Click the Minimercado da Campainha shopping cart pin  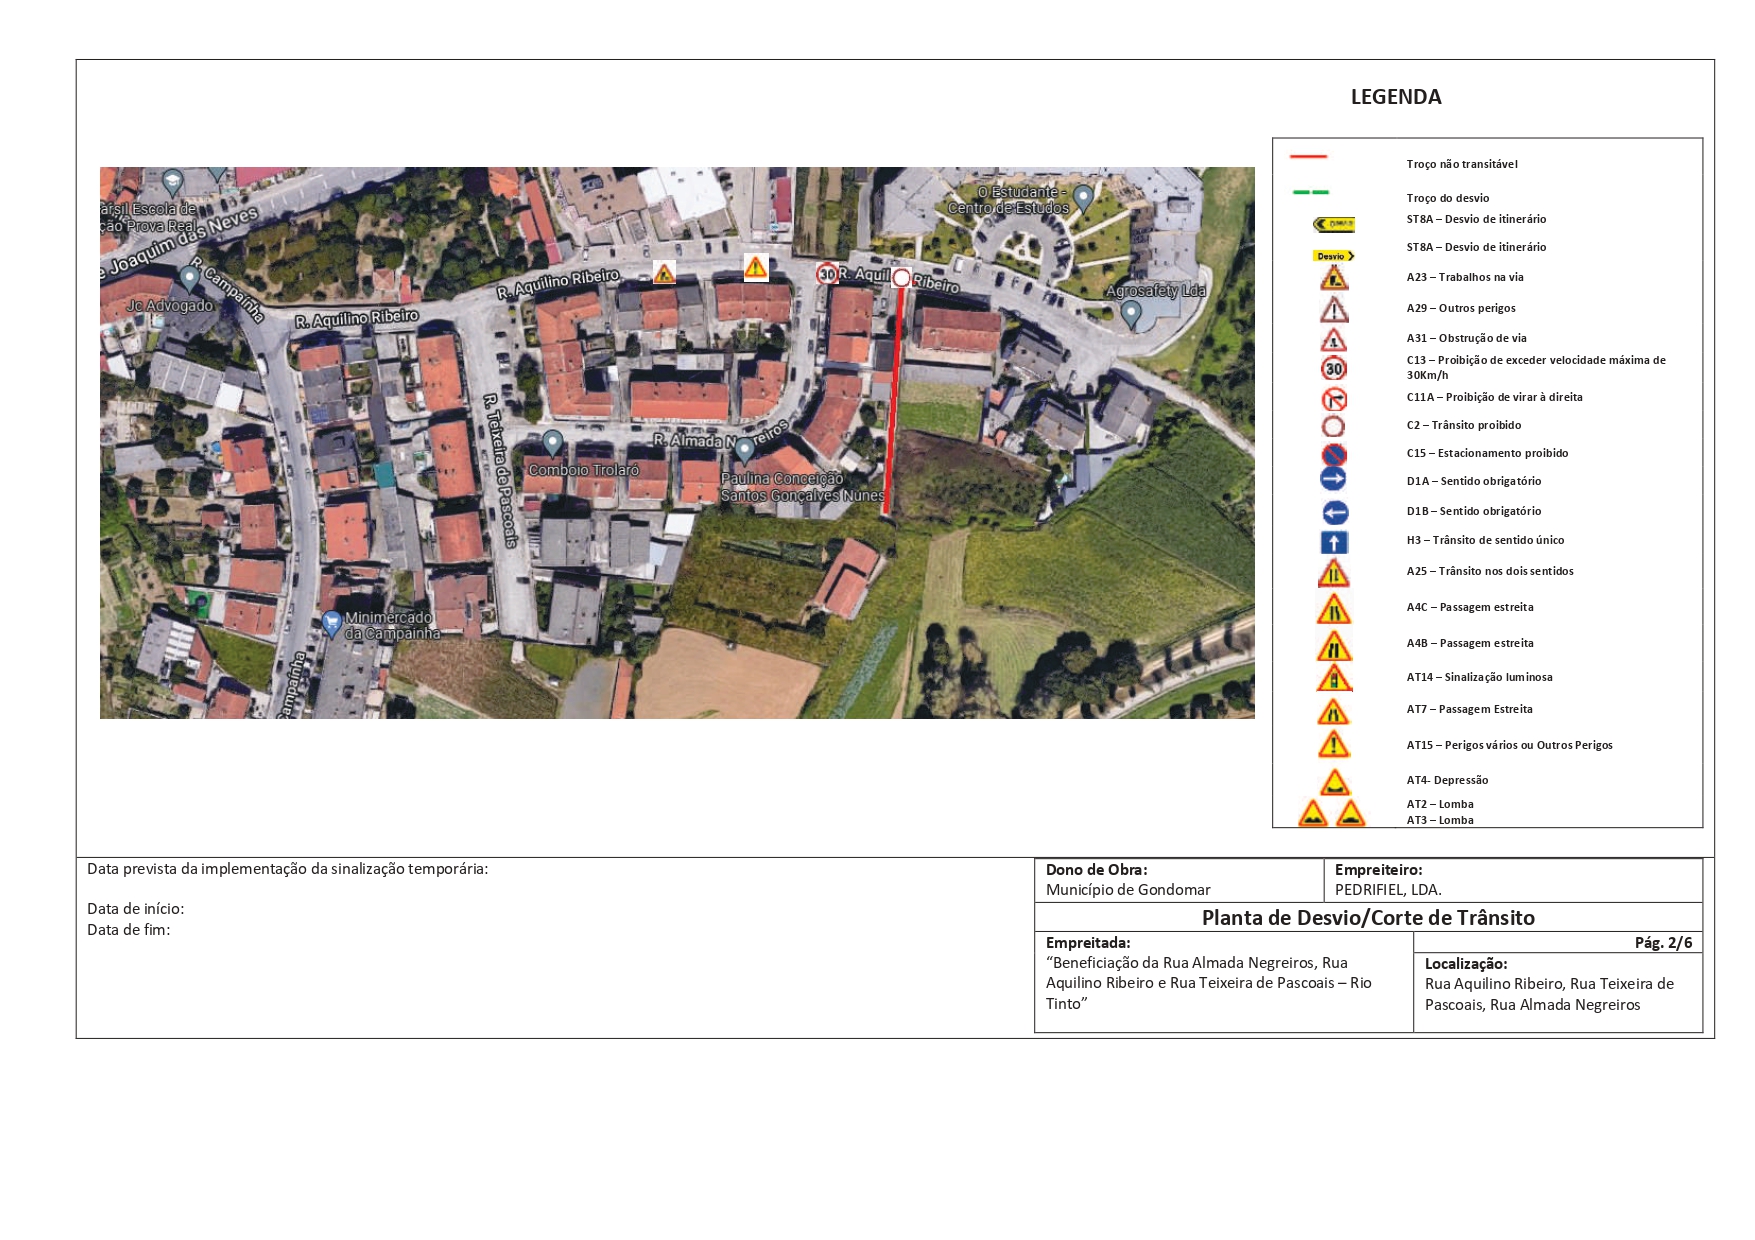tap(332, 625)
